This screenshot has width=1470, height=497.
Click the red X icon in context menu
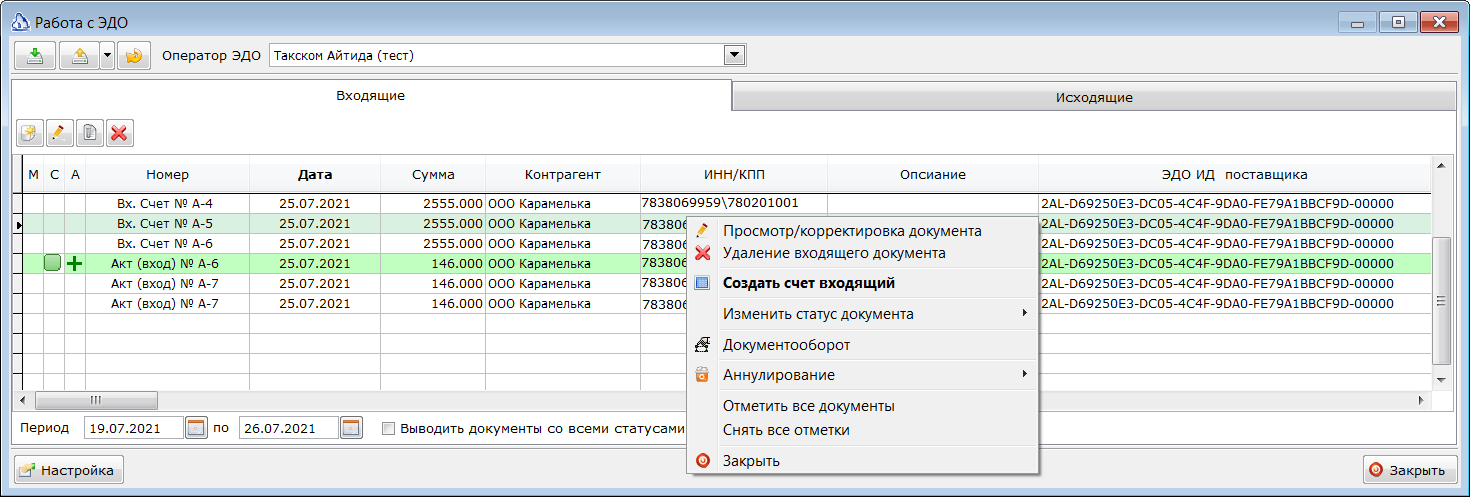702,253
